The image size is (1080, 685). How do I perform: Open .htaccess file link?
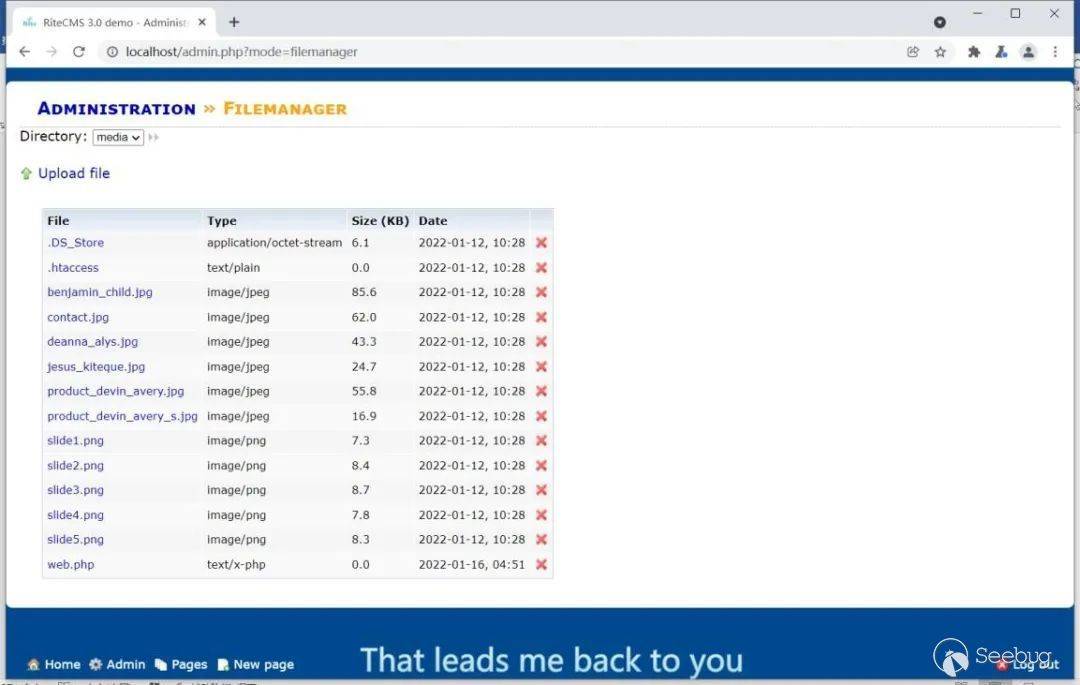pyautogui.click(x=73, y=267)
